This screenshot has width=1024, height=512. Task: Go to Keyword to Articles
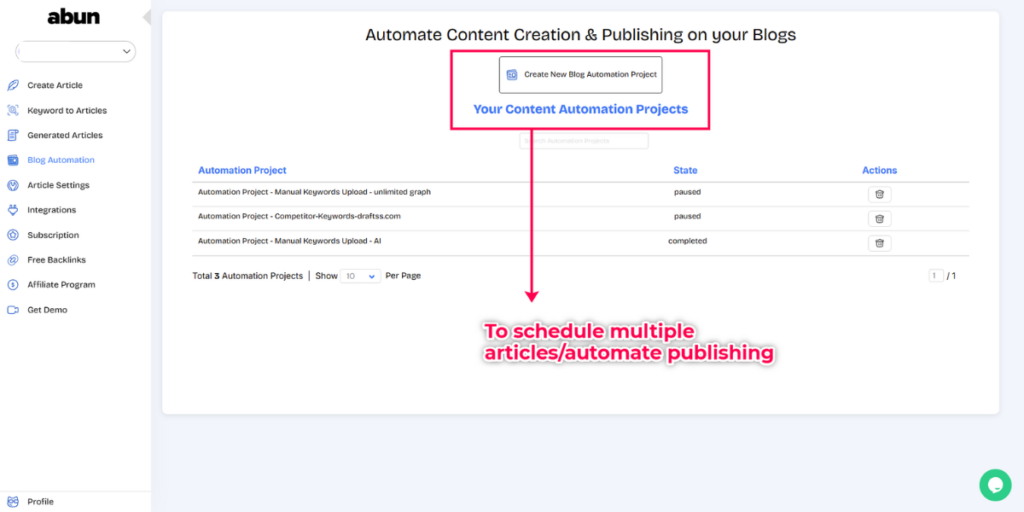click(67, 110)
